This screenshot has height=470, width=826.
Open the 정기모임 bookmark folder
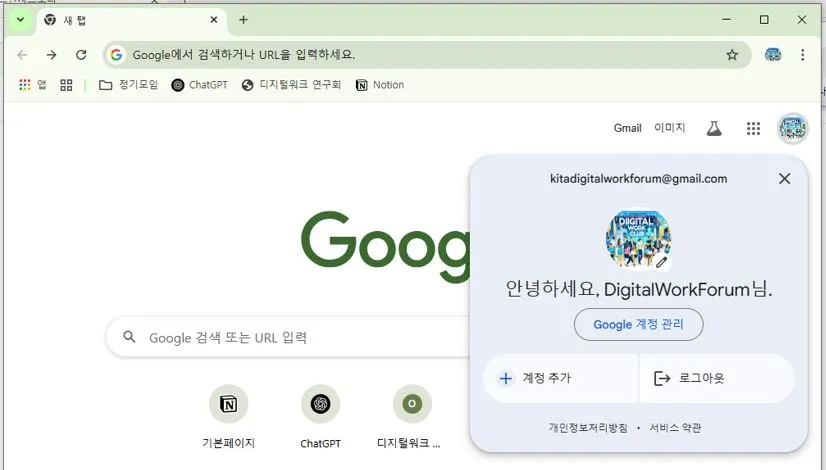pyautogui.click(x=129, y=85)
